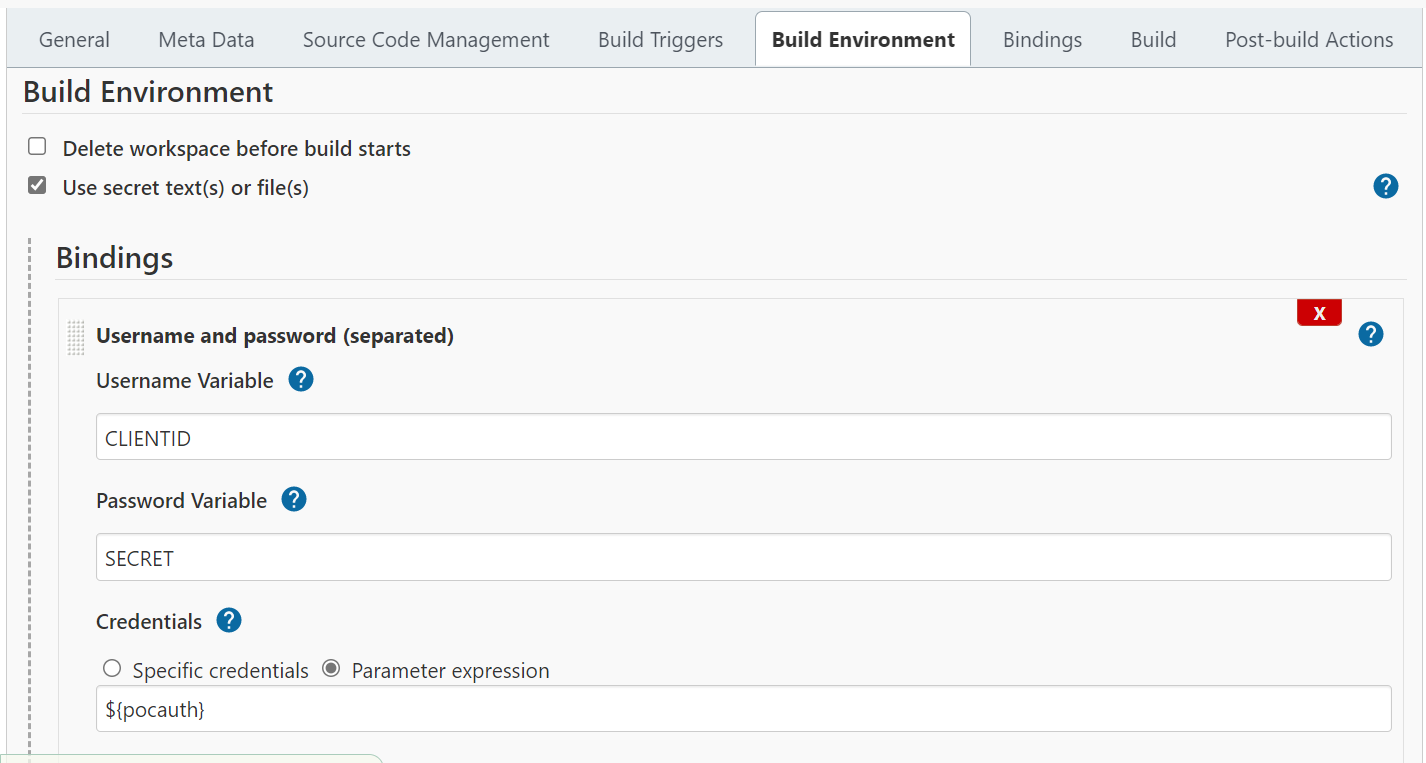1426x763 pixels.
Task: Open the Build Triggers tab
Action: tap(660, 40)
